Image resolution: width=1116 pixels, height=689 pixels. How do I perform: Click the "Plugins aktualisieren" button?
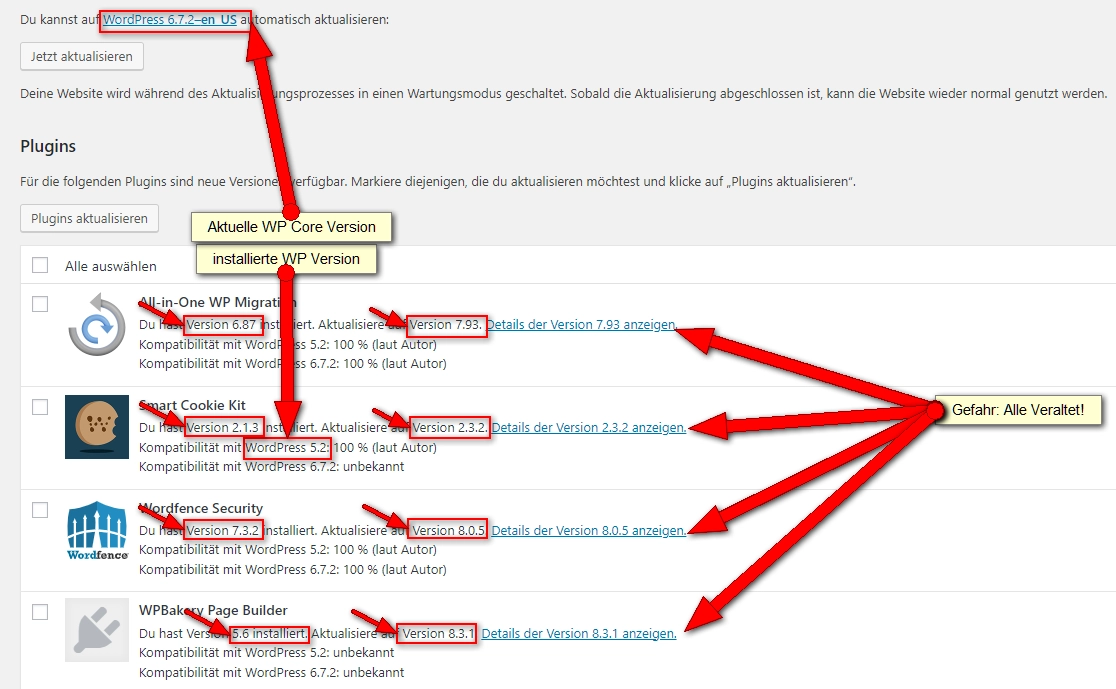(x=89, y=218)
